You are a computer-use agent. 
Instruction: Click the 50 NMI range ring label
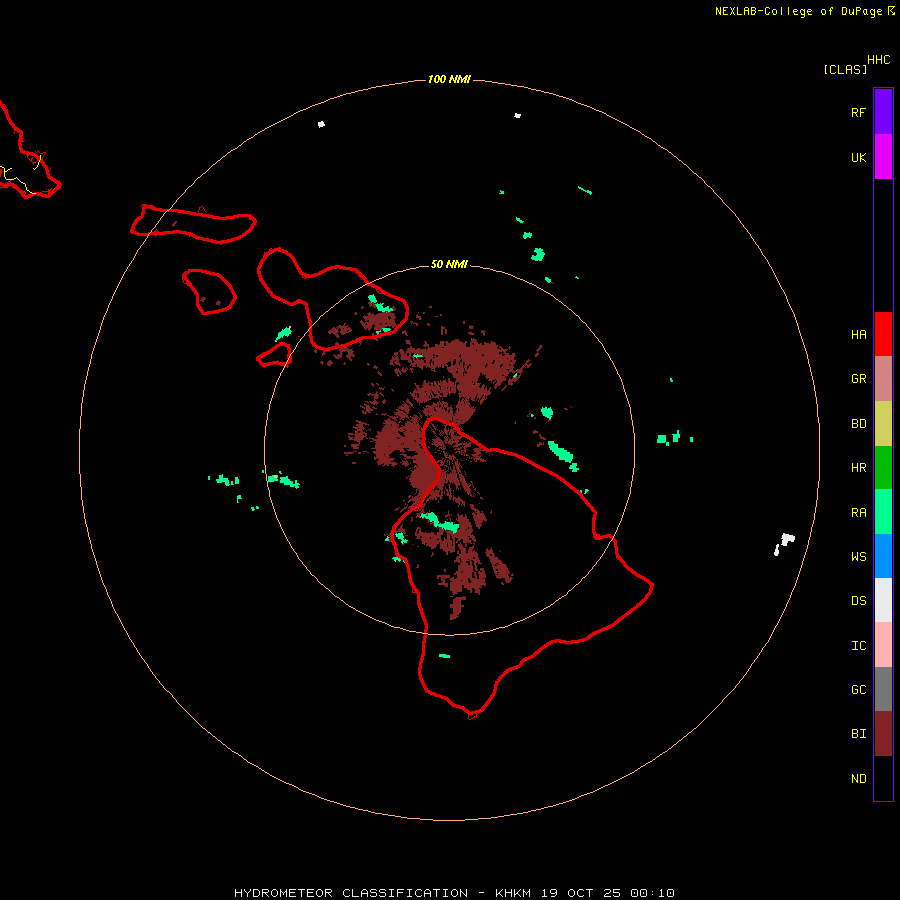pyautogui.click(x=449, y=264)
